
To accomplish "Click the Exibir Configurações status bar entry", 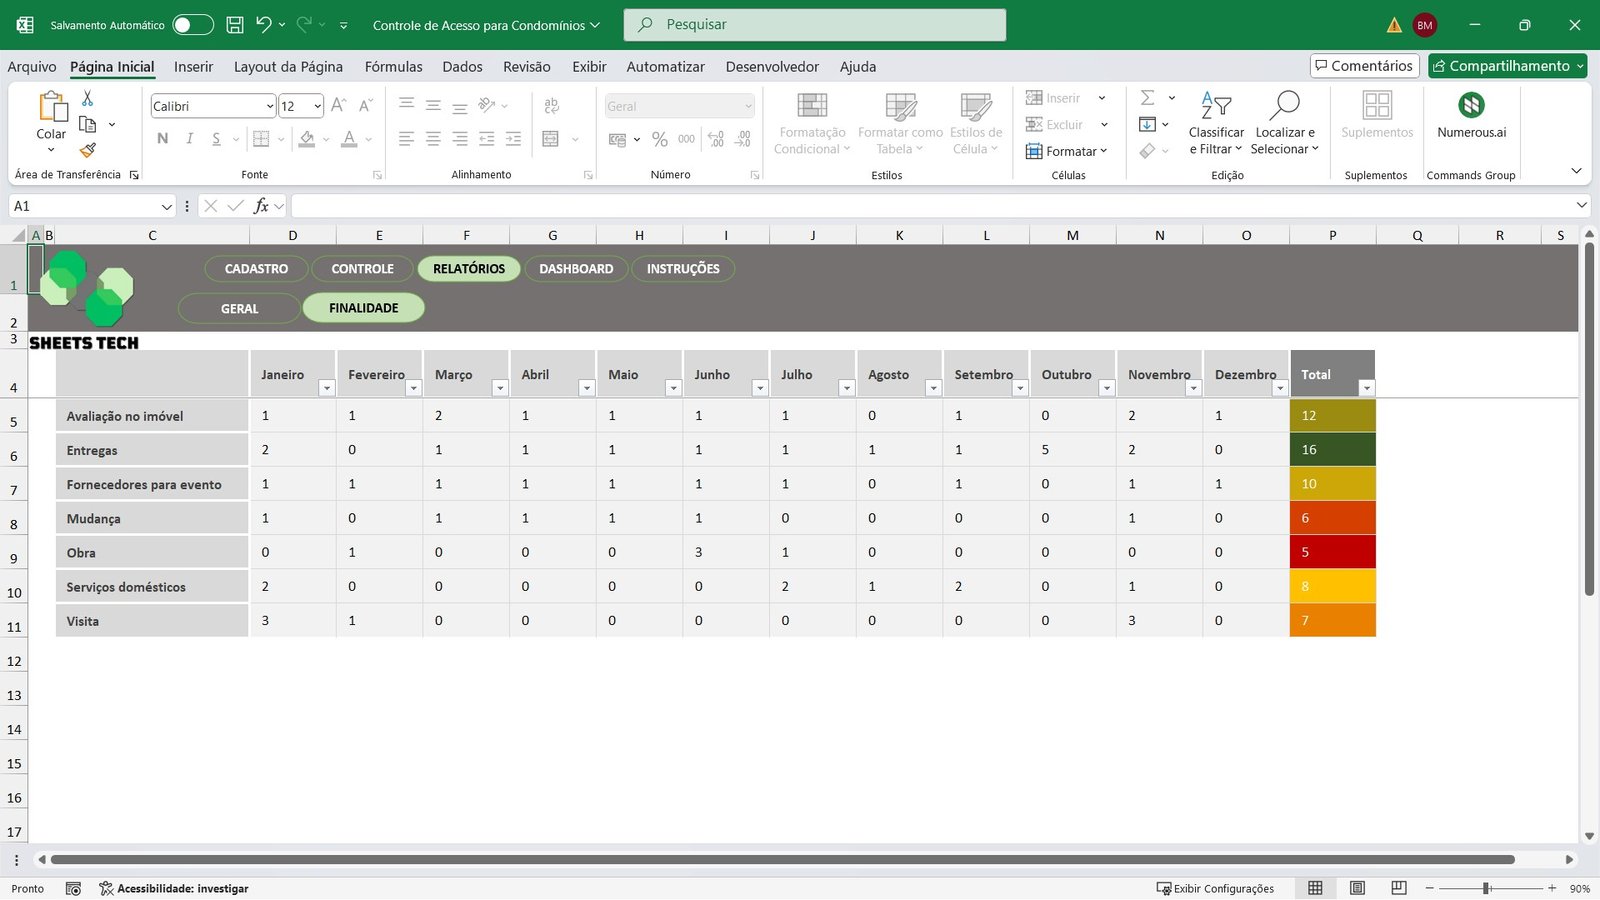I will [x=1215, y=888].
